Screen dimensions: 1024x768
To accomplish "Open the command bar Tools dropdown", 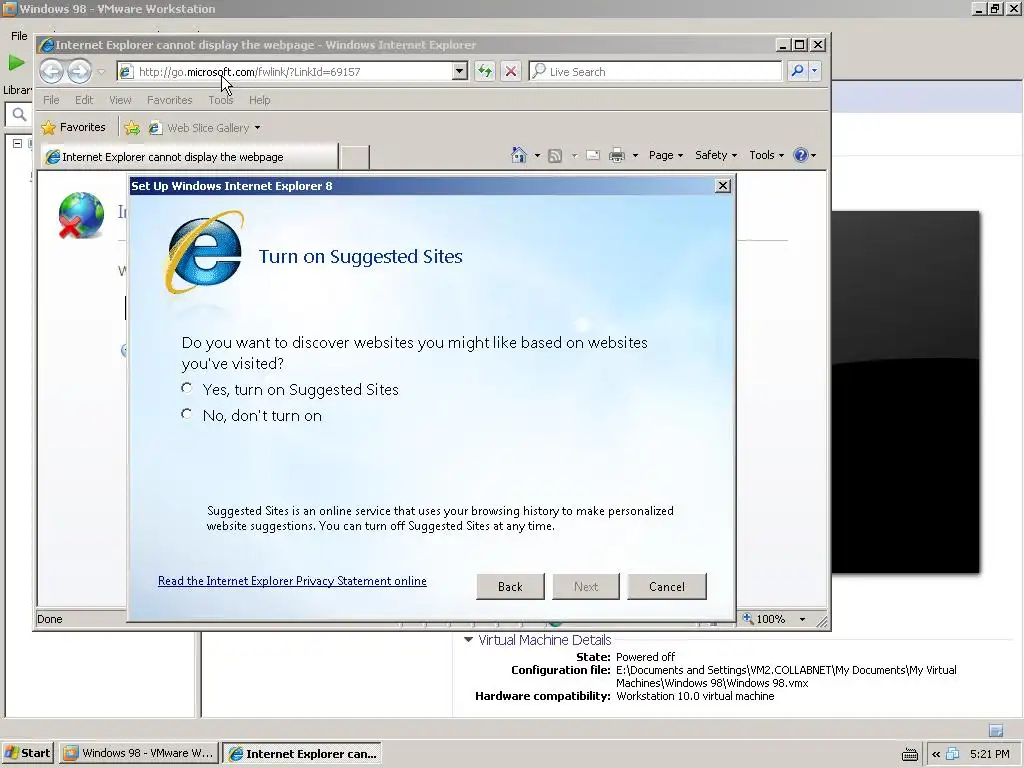I will (x=767, y=155).
